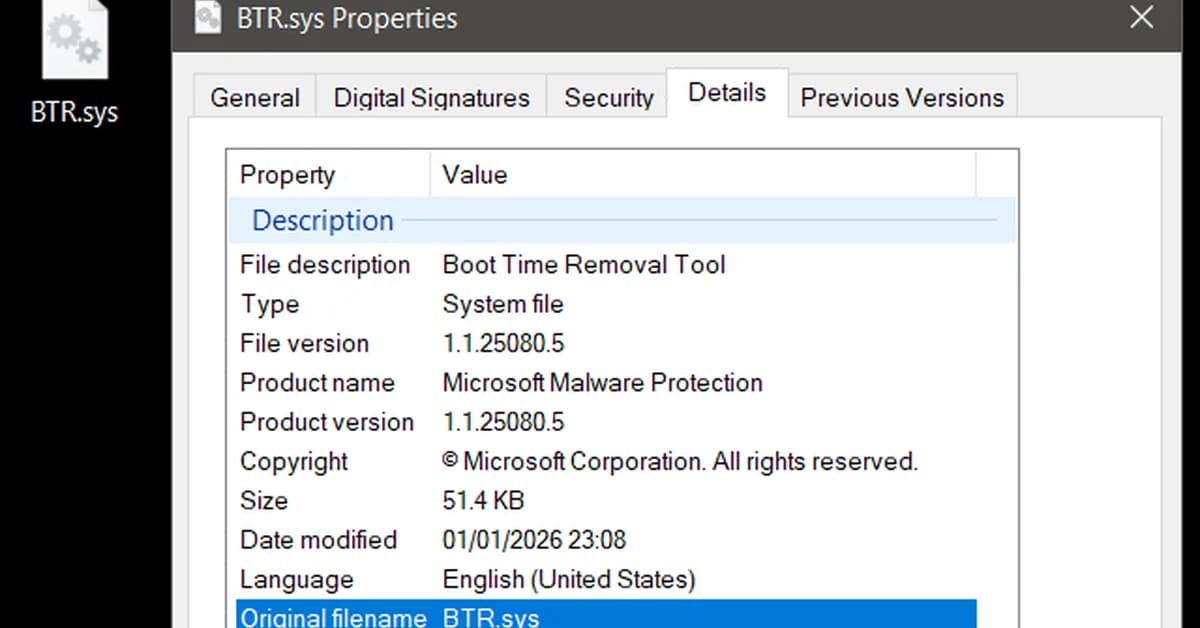Select the highlighted Original filename row
Image resolution: width=1200 pixels, height=628 pixels.
pos(606,615)
